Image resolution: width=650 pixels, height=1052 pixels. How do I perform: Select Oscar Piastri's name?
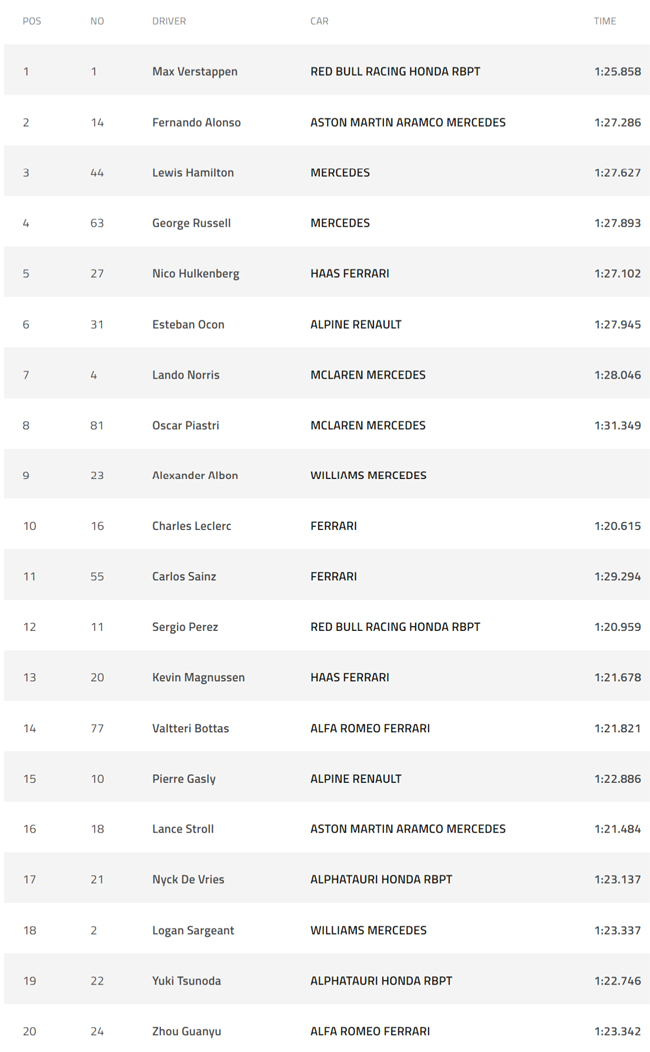point(186,425)
